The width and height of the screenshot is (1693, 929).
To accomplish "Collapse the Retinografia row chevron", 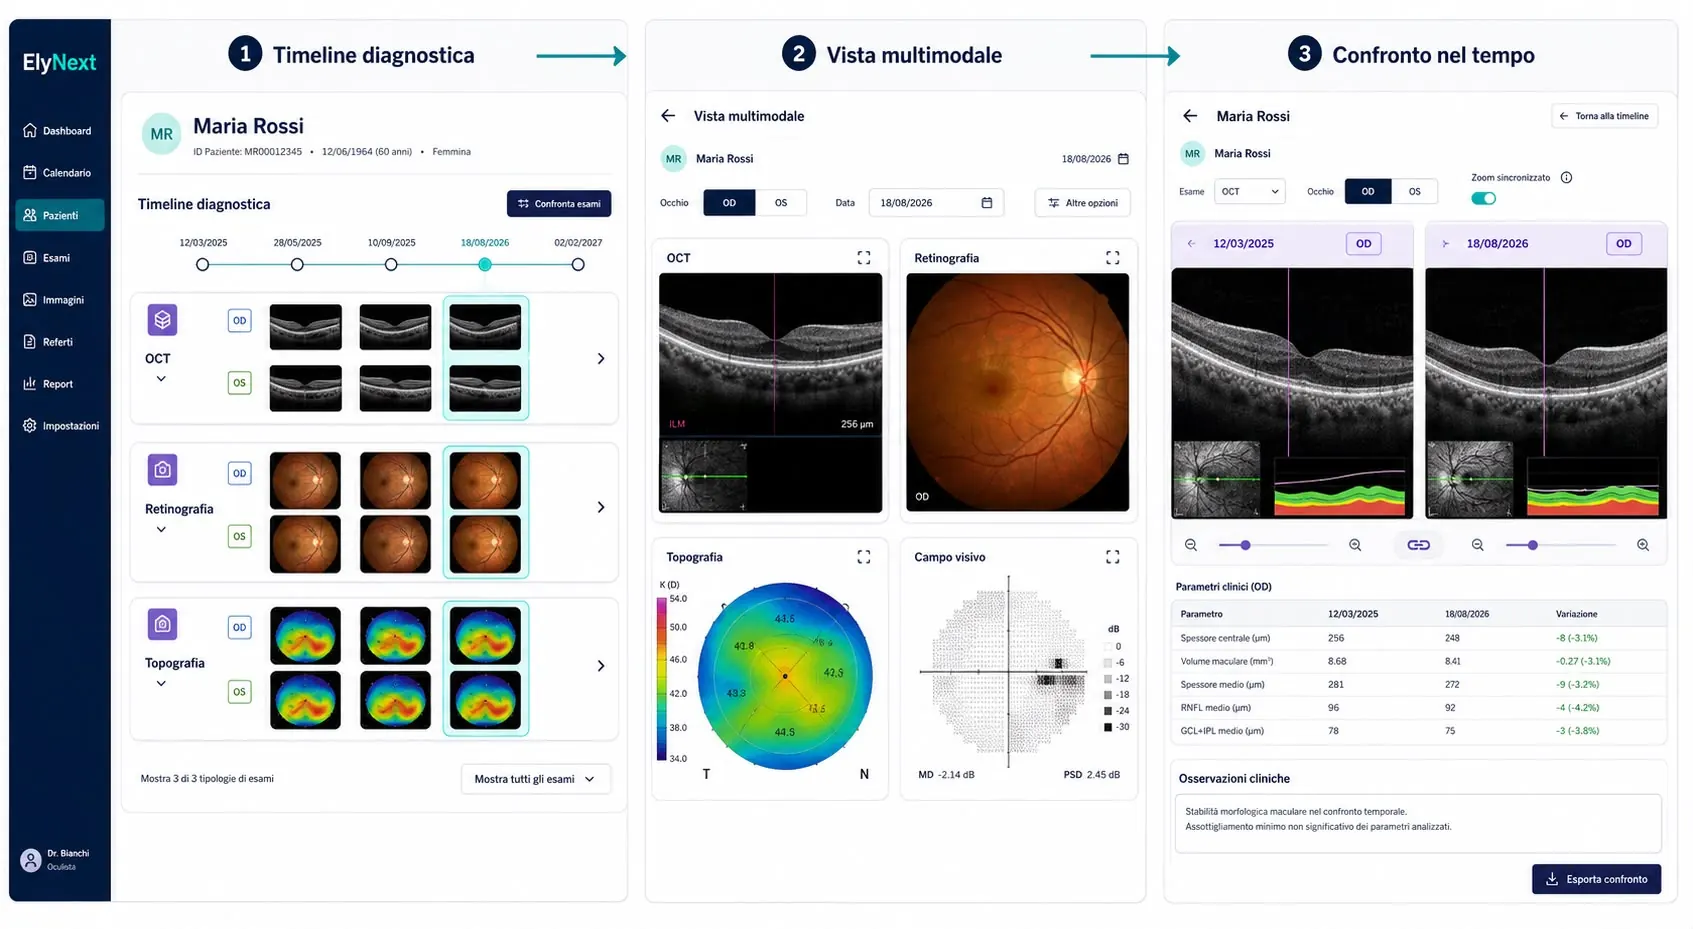I will [161, 530].
